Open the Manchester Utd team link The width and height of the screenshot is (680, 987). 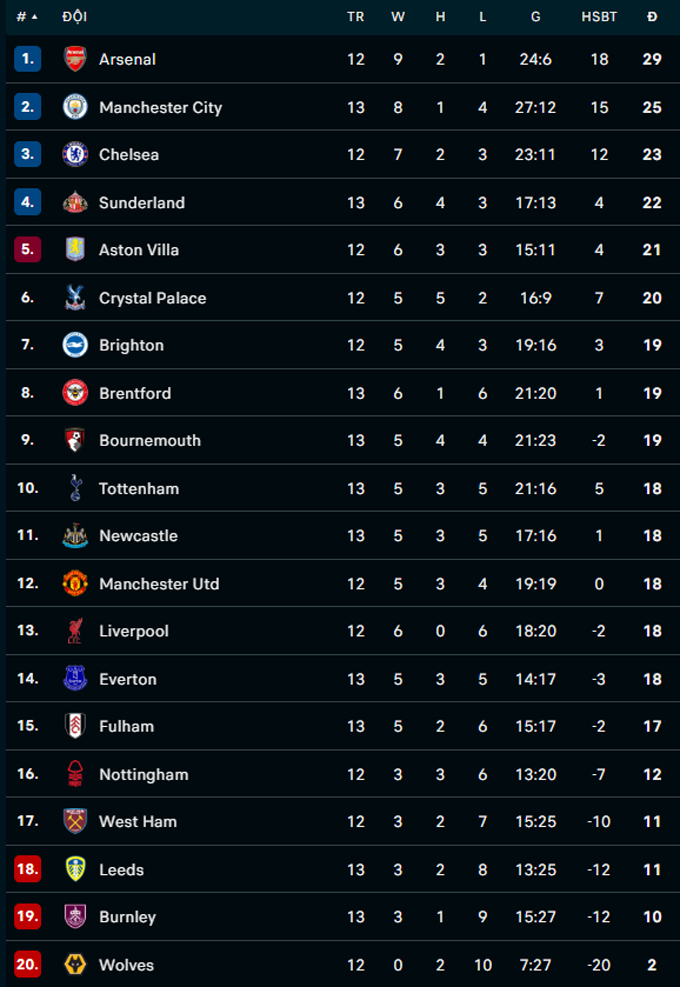click(x=158, y=584)
